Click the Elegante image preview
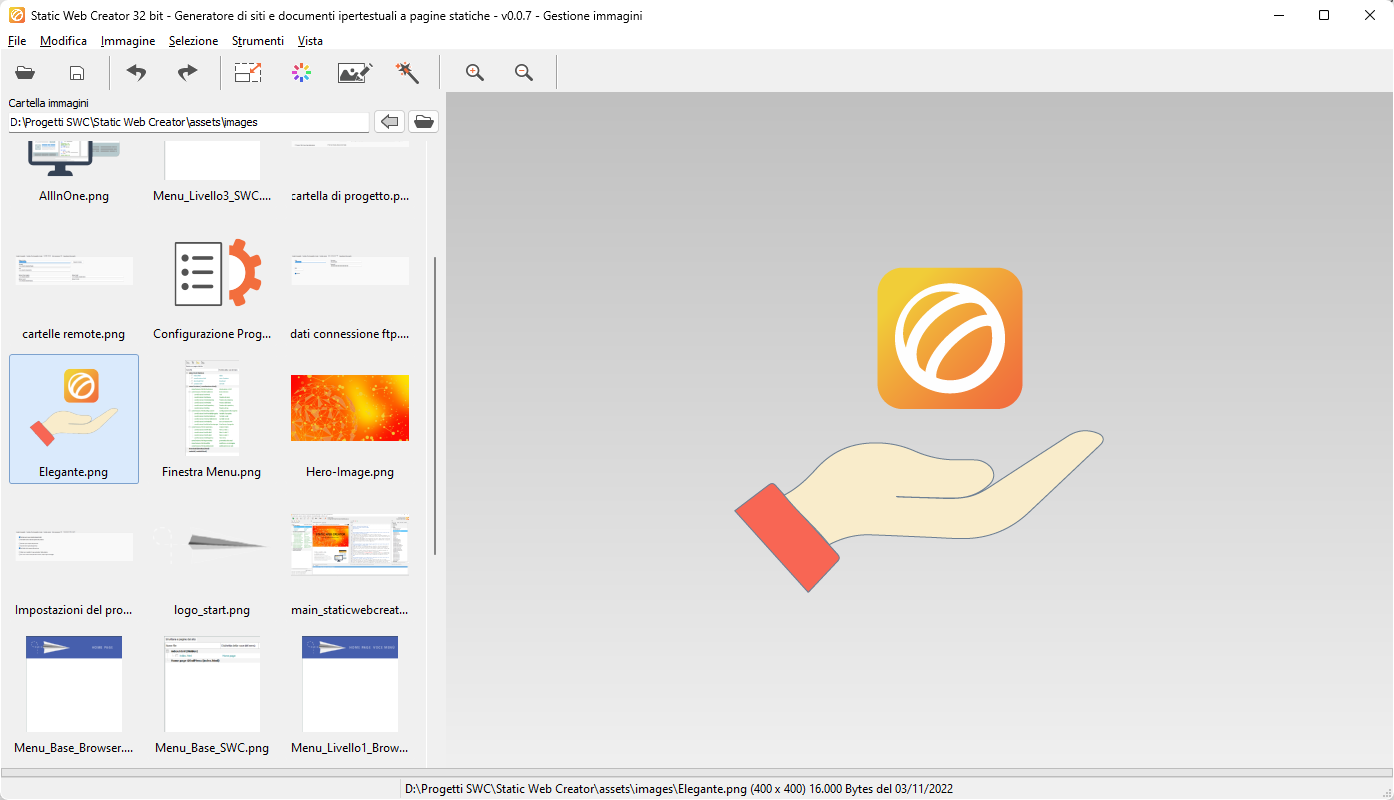The image size is (1394, 800). 919,430
